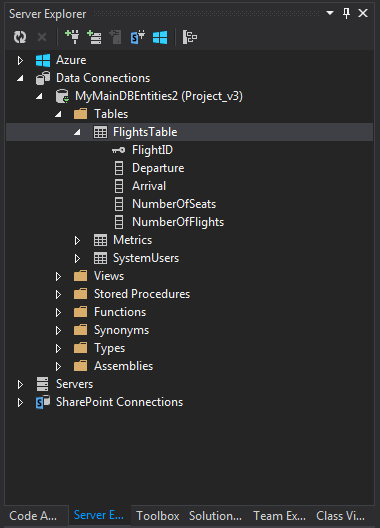The width and height of the screenshot is (380, 528).
Task: Select the SystemUsers table
Action: 146,258
